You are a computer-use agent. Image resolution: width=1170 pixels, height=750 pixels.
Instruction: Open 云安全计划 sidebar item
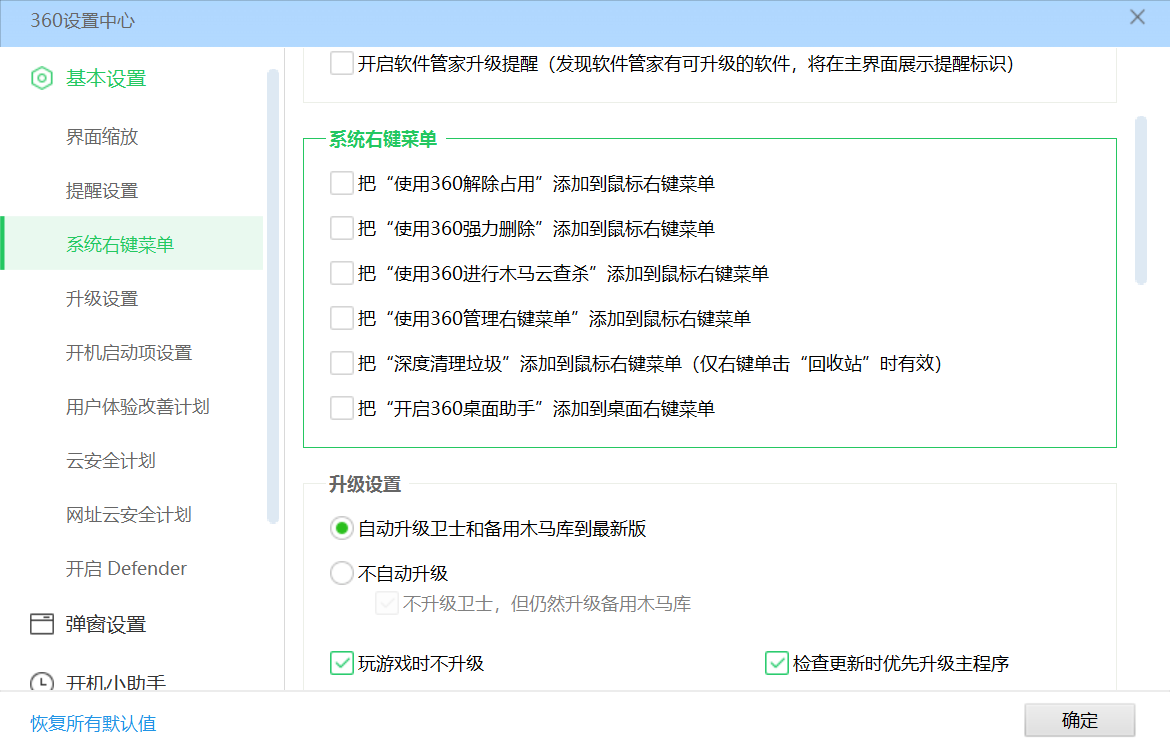pyautogui.click(x=111, y=460)
